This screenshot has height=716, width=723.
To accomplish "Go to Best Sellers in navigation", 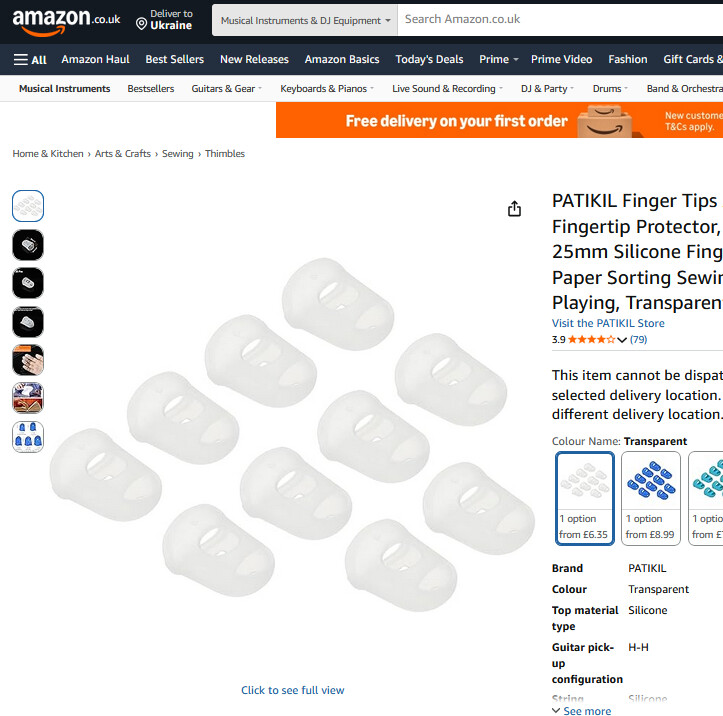I will (174, 59).
